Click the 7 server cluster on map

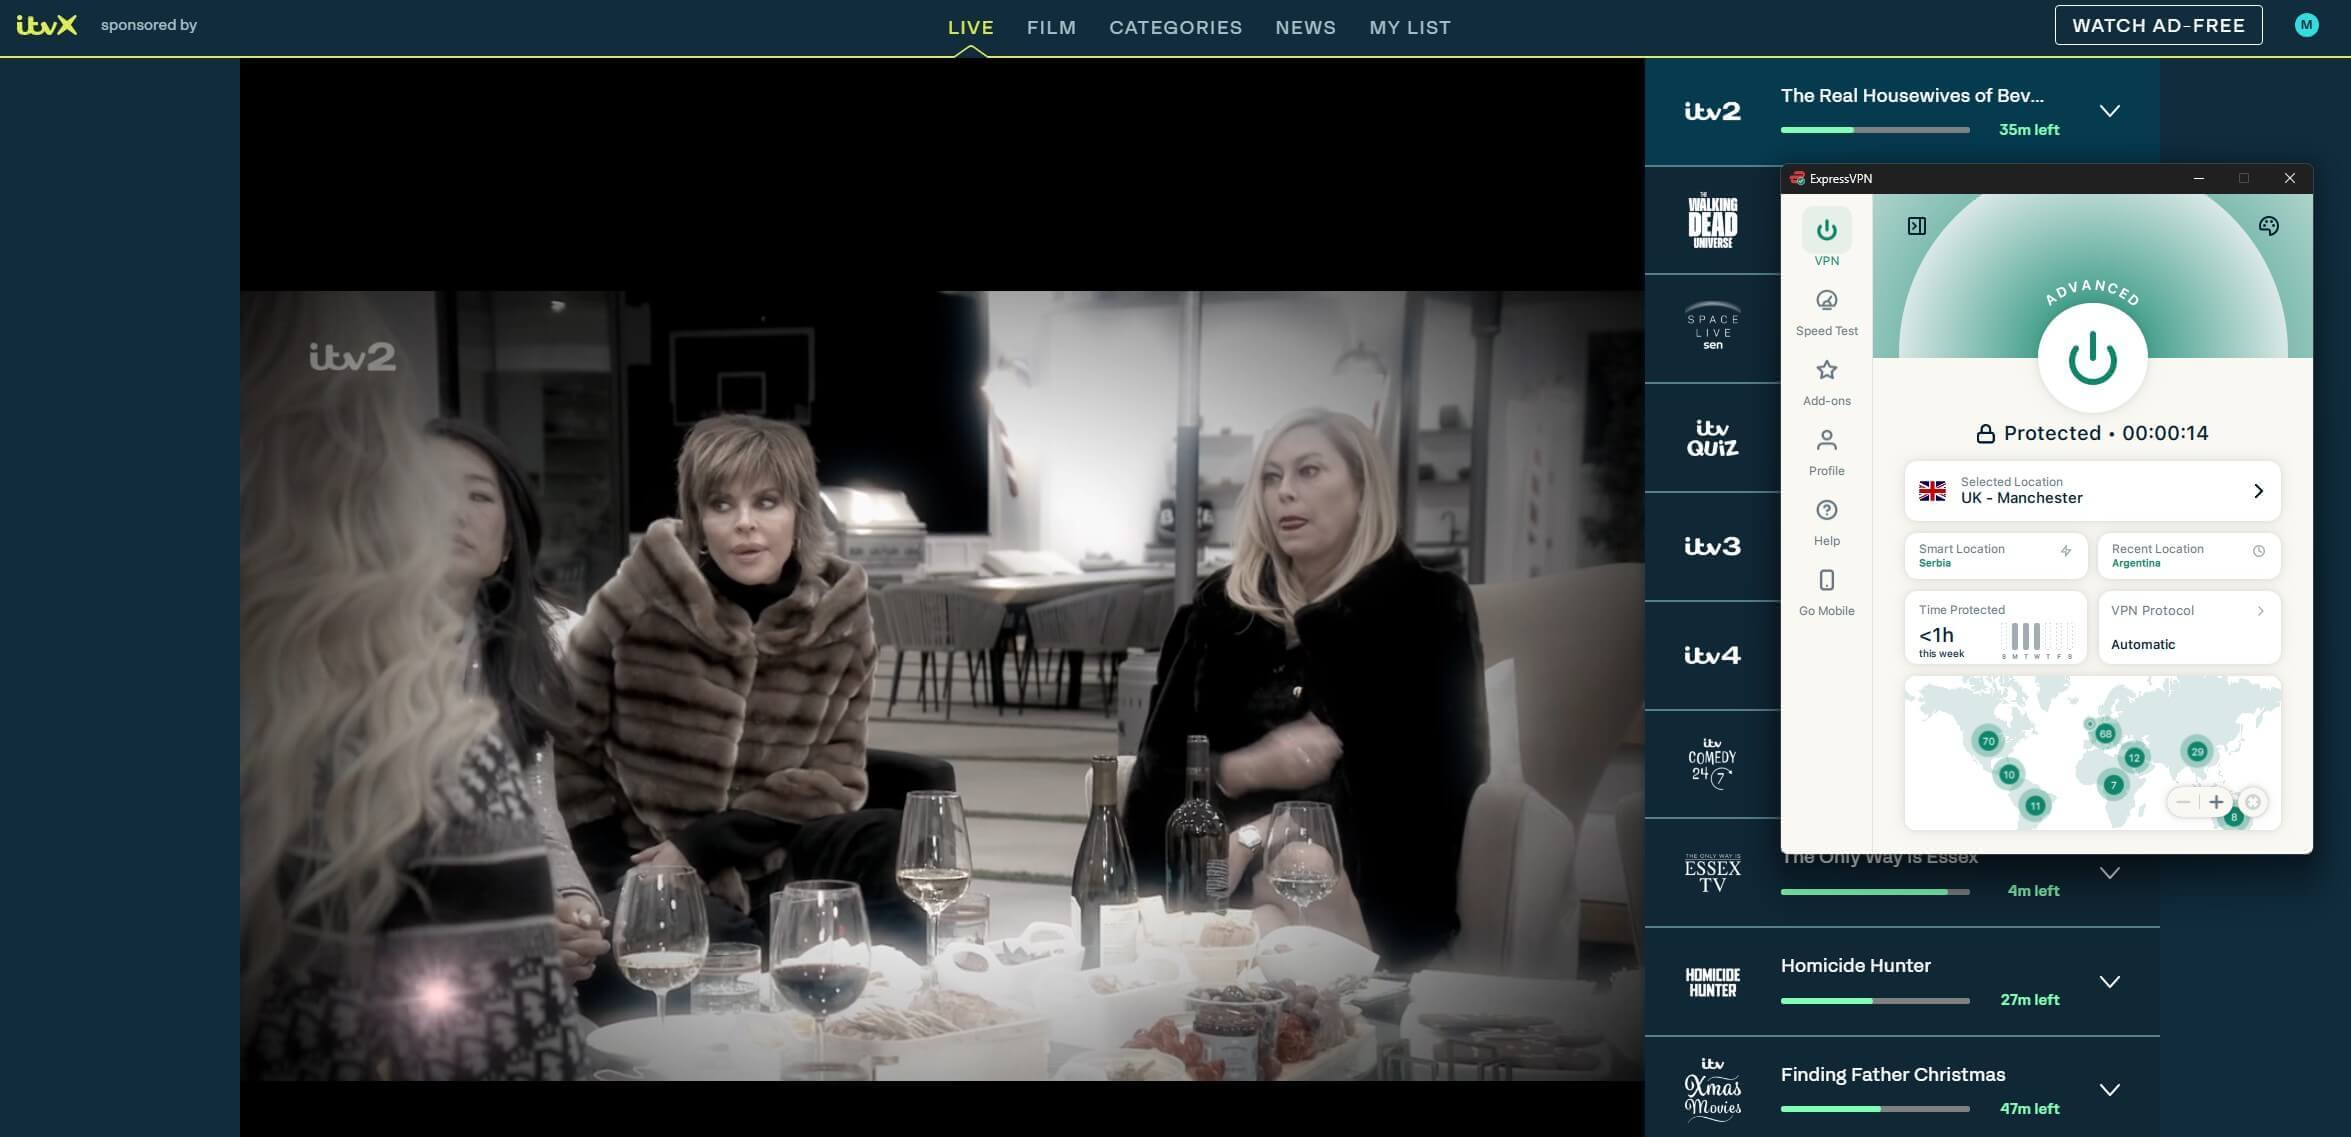point(2113,785)
